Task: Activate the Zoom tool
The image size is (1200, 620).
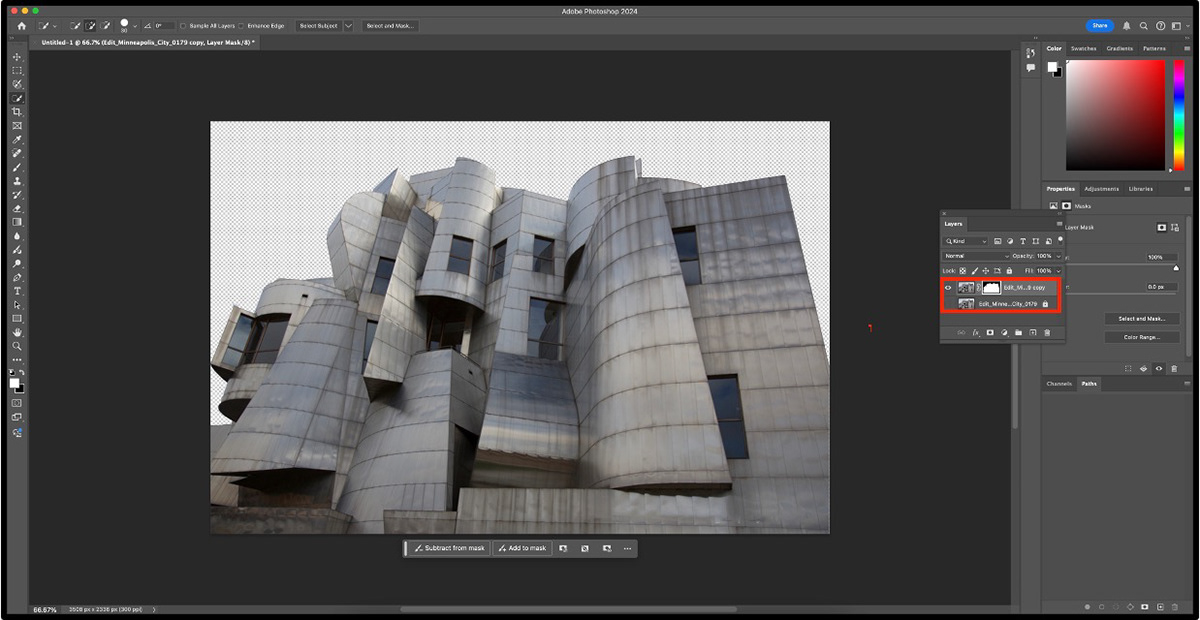Action: coord(17,346)
